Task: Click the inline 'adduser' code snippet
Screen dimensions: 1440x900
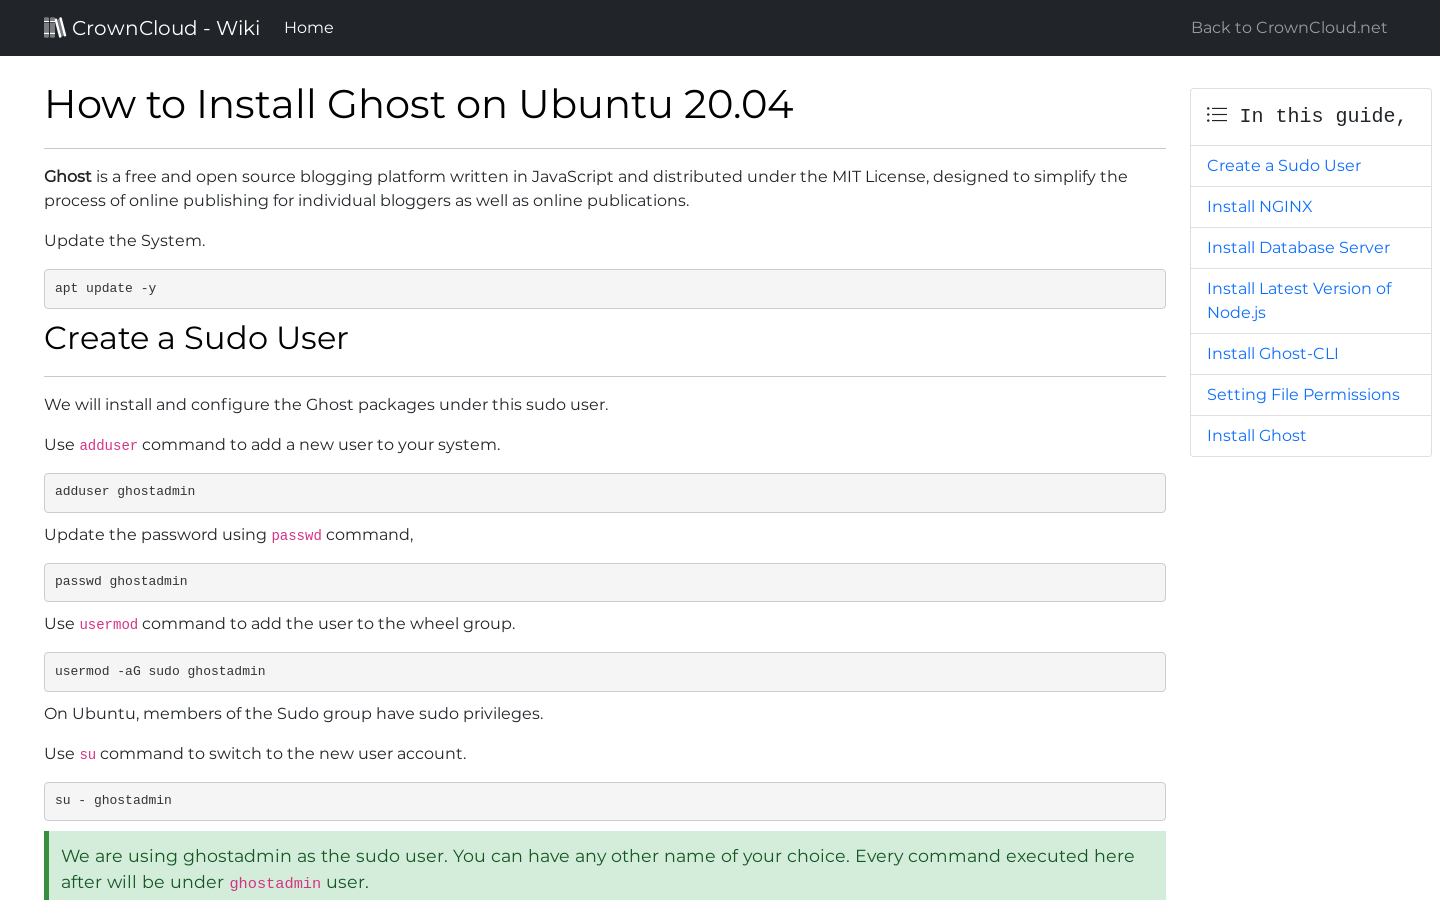Action: click(x=108, y=445)
